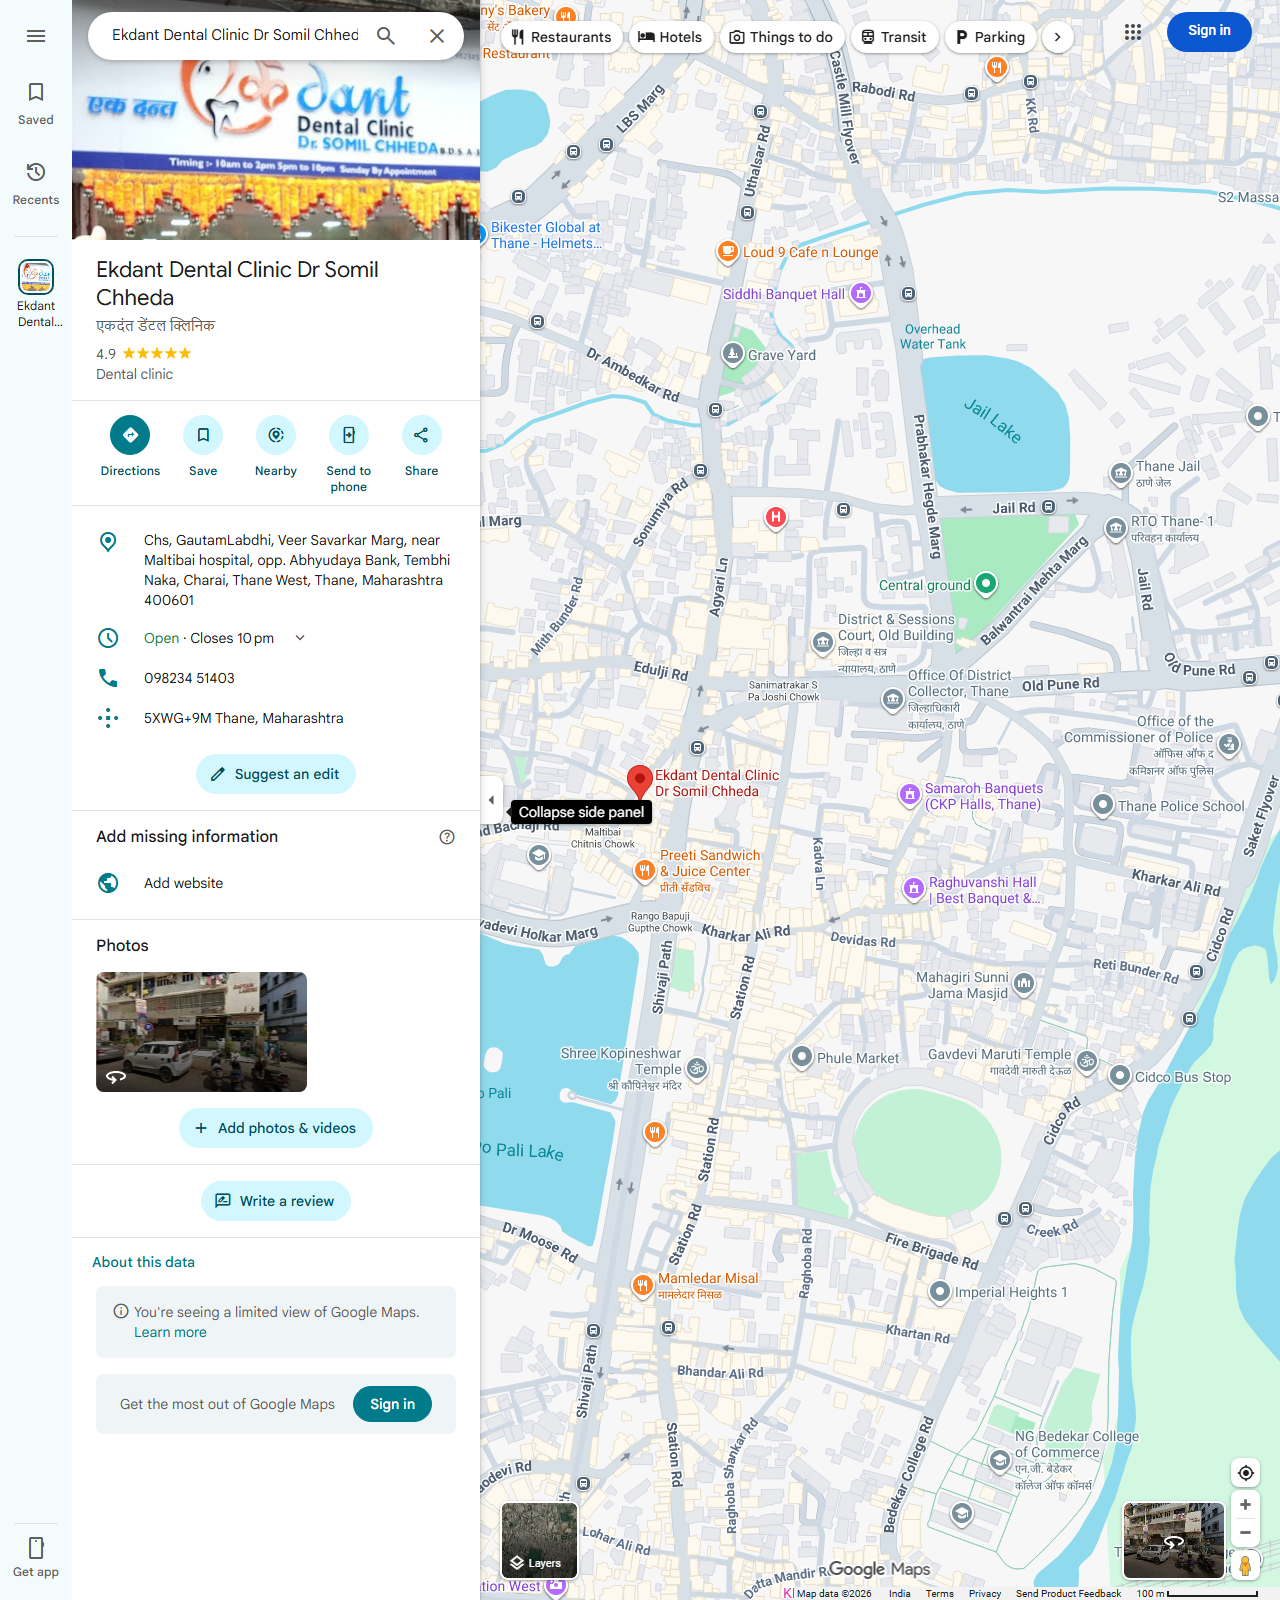Select Imperial Heights 1 marker

click(x=940, y=1292)
